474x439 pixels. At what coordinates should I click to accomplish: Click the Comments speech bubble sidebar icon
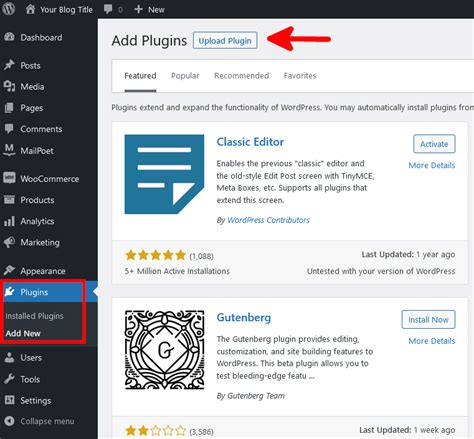click(9, 129)
